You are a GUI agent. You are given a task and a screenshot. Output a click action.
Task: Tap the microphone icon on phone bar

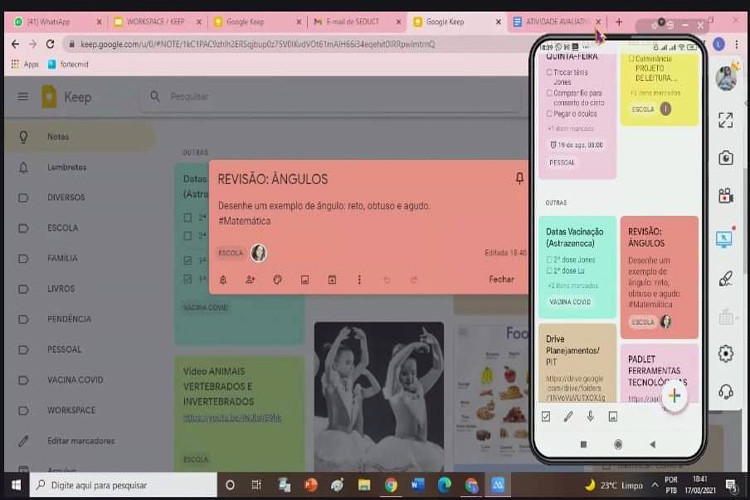tap(590, 416)
